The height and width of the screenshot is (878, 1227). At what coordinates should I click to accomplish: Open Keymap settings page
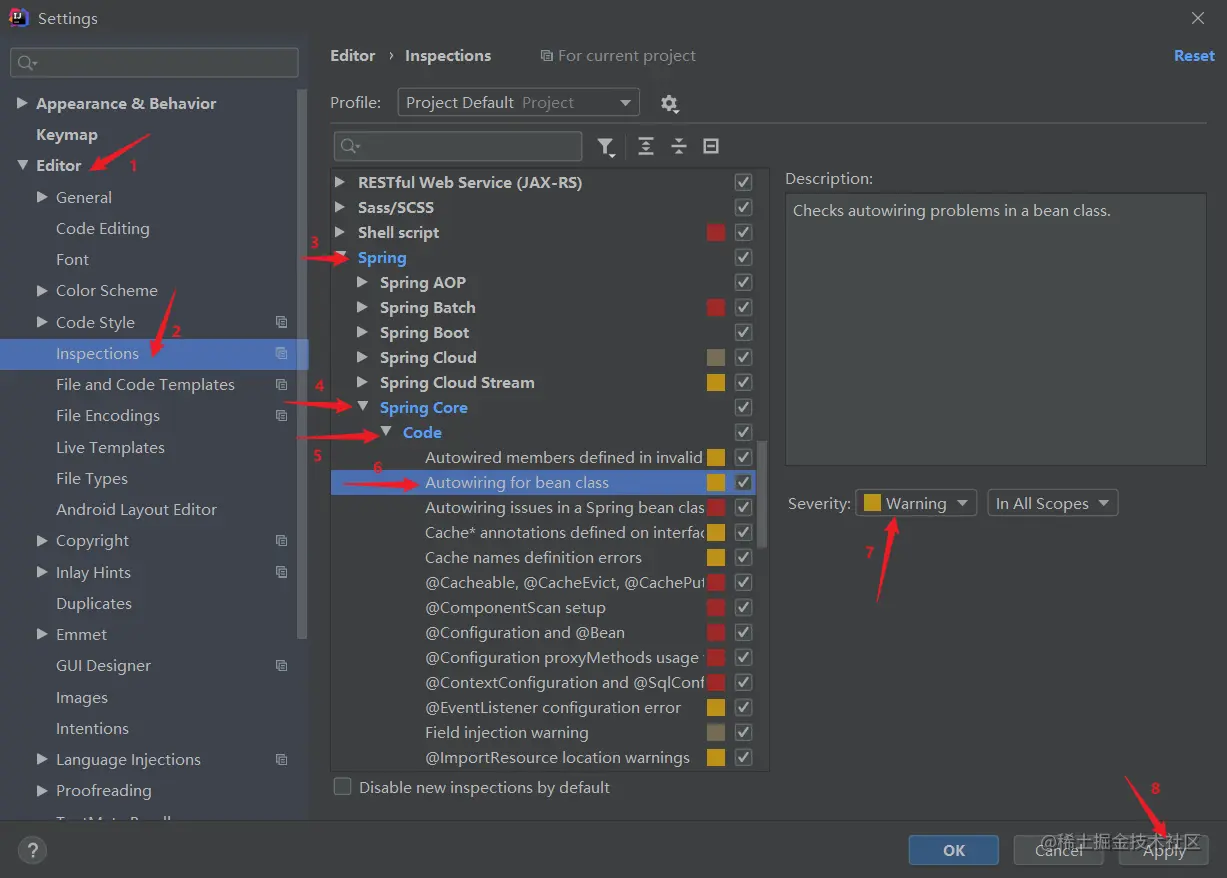[67, 135]
